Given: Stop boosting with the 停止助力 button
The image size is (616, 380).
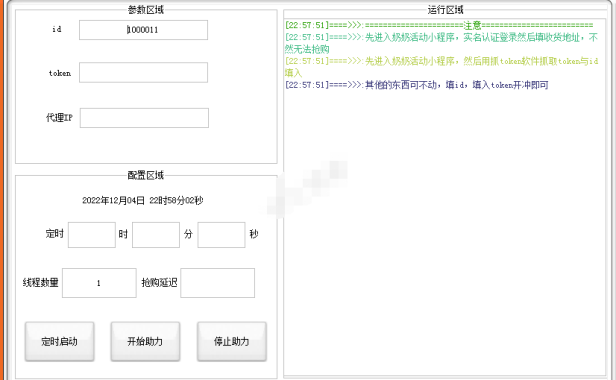Looking at the screenshot, I should click(232, 341).
